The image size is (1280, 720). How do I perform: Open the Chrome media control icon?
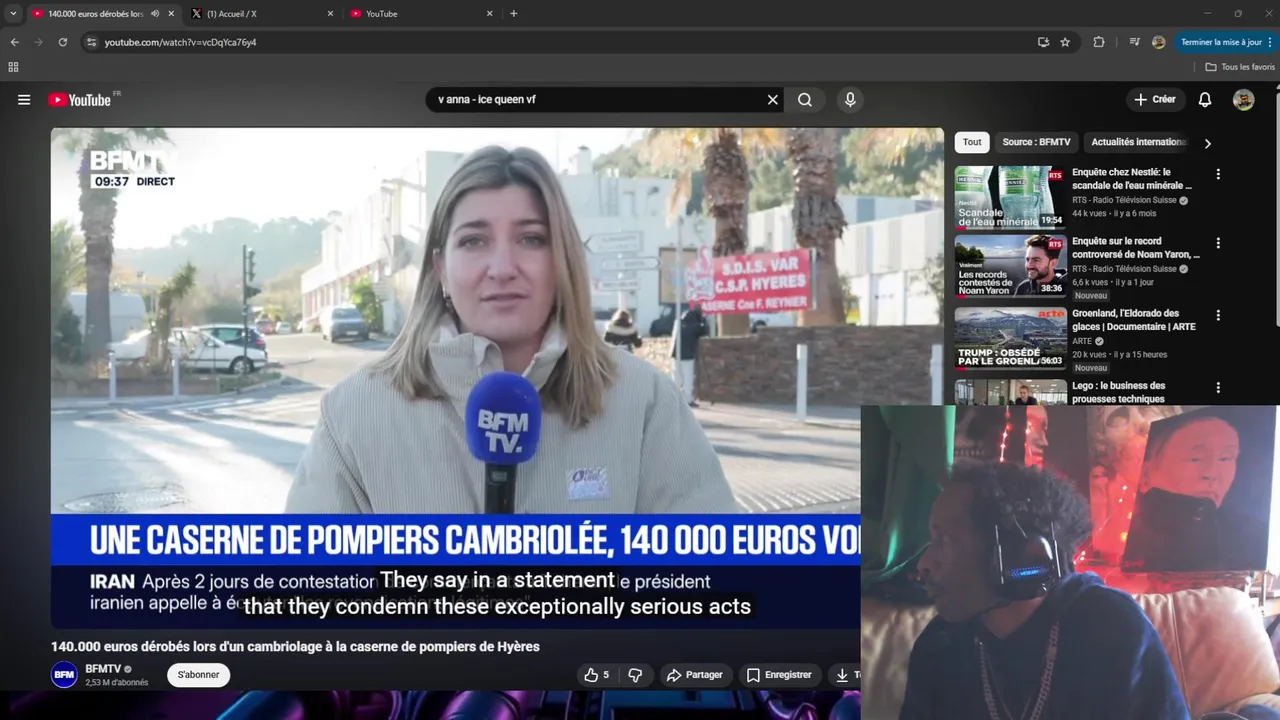click(x=1134, y=42)
